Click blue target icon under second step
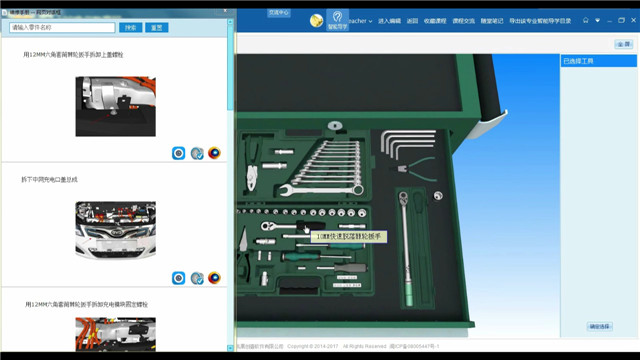Viewport: 640px width, 360px height. (178, 278)
